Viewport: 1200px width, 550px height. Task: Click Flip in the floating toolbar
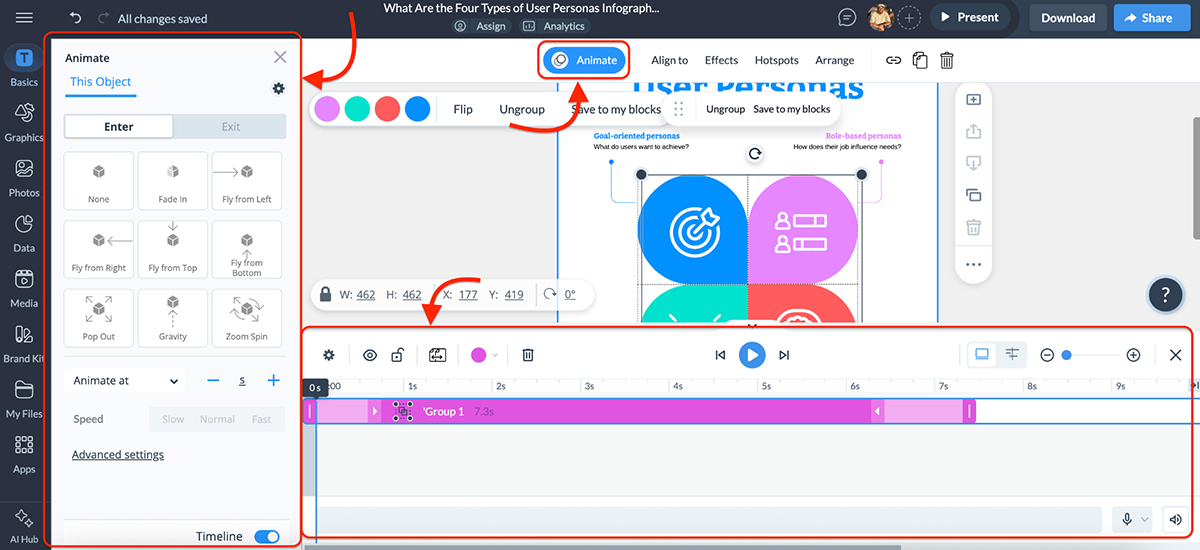coord(462,109)
